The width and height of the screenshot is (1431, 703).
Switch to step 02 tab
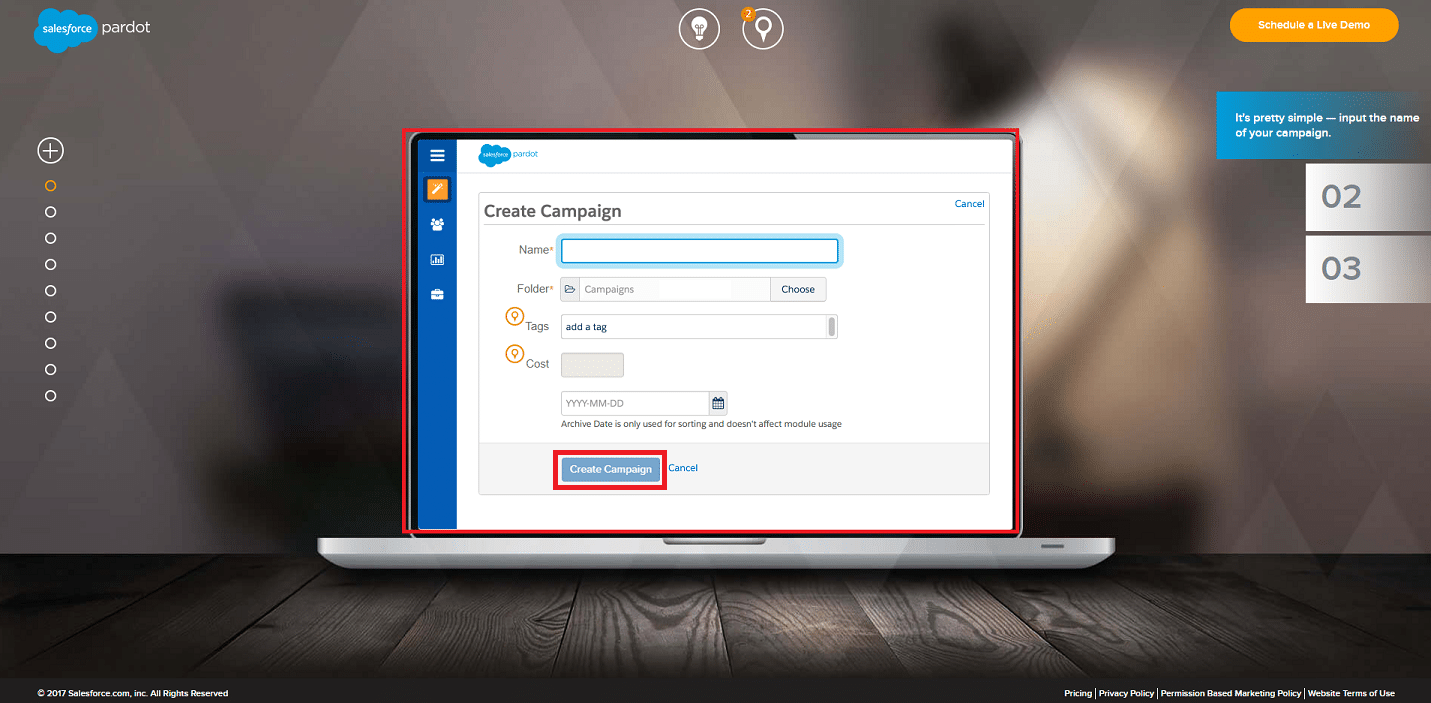point(1368,197)
